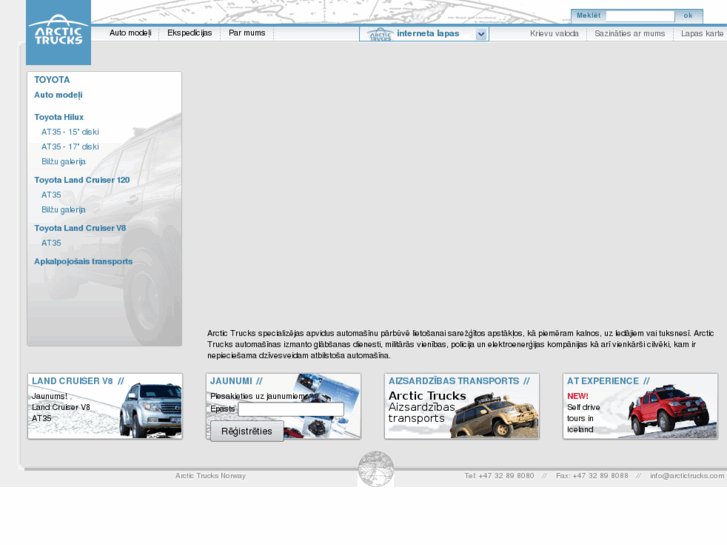Click the small Arctic Trucks logo in dropdown

[380, 34]
